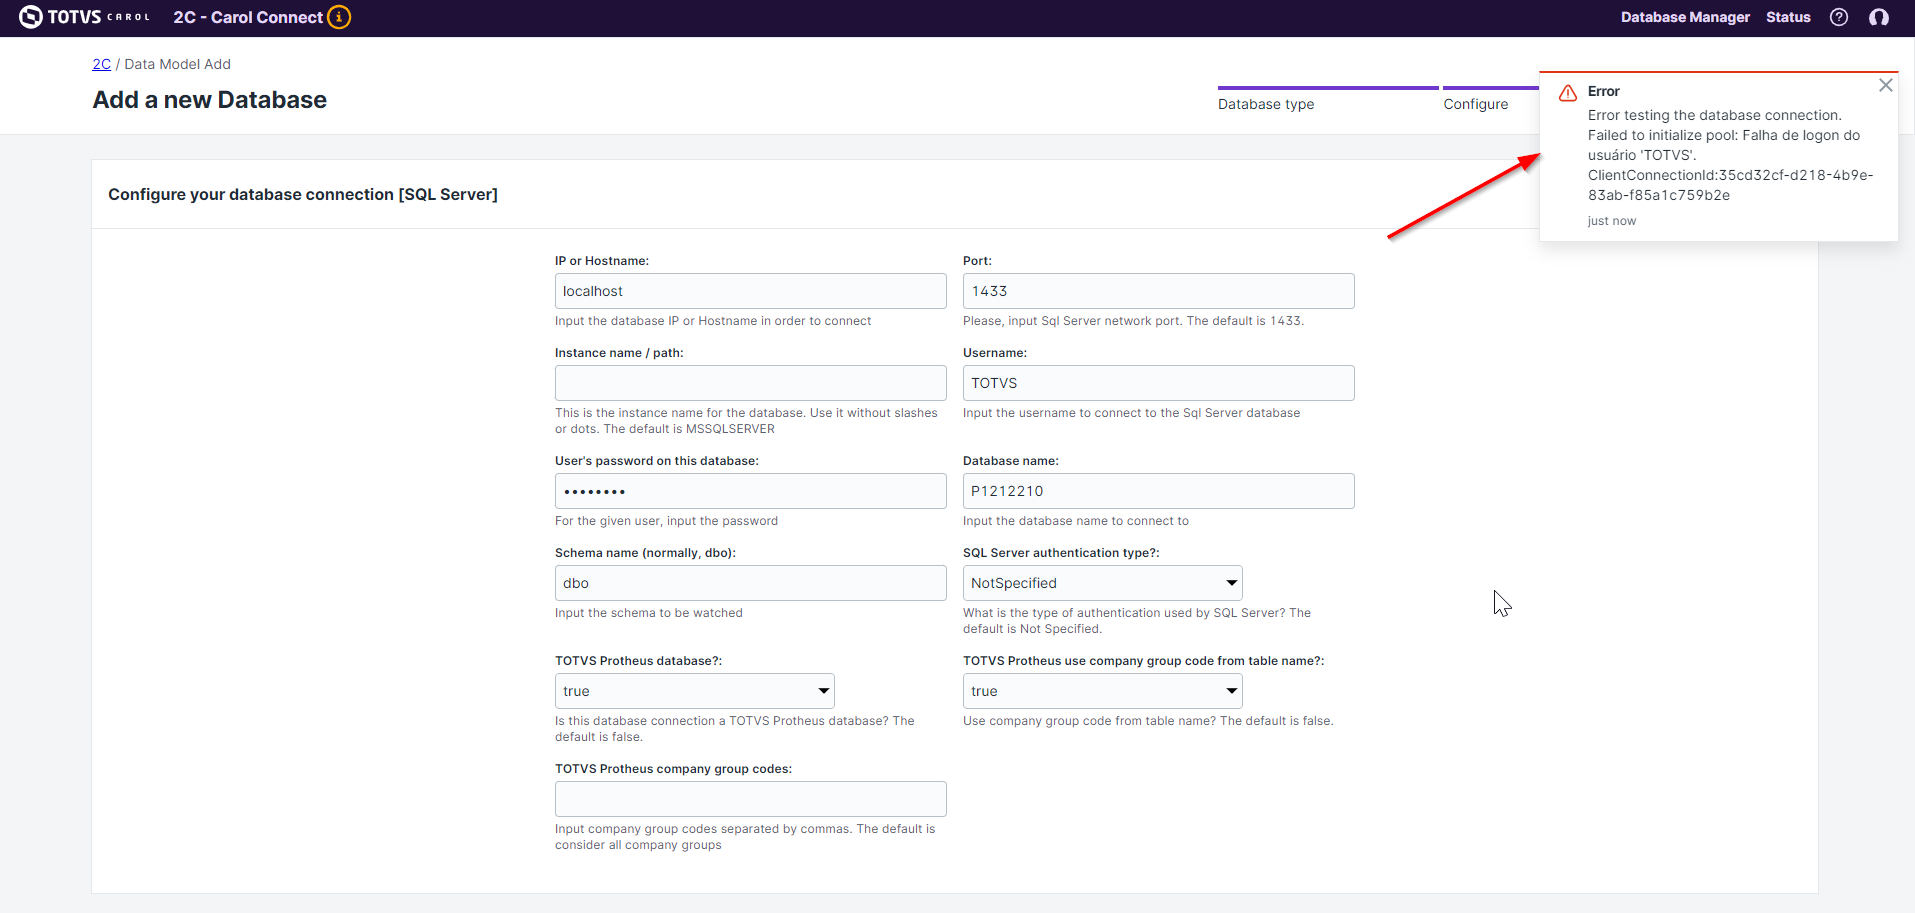Click the IP or Hostname input field
The image size is (1915, 913).
tap(750, 290)
